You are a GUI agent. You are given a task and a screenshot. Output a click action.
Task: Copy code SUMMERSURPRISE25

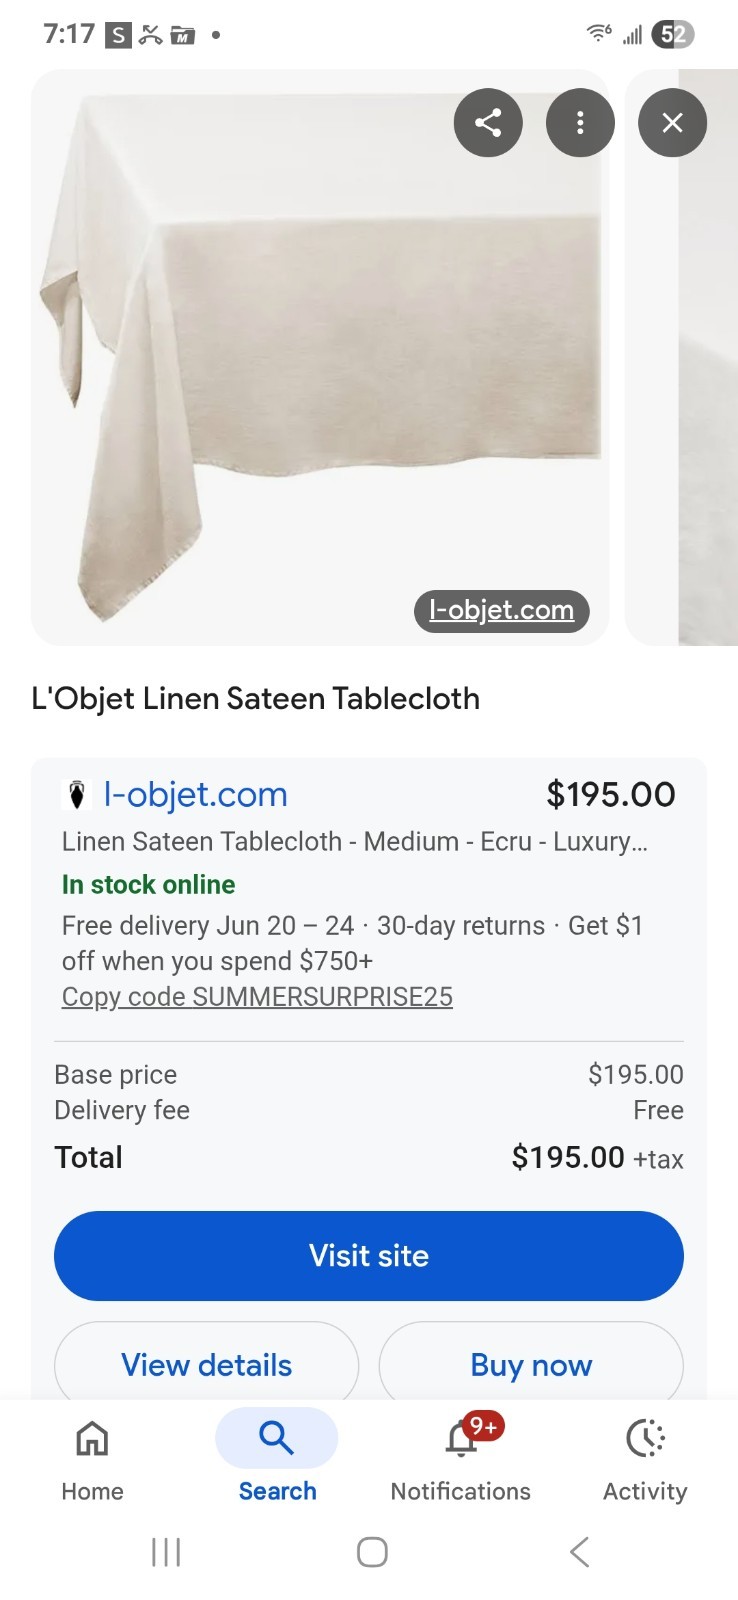coord(257,996)
